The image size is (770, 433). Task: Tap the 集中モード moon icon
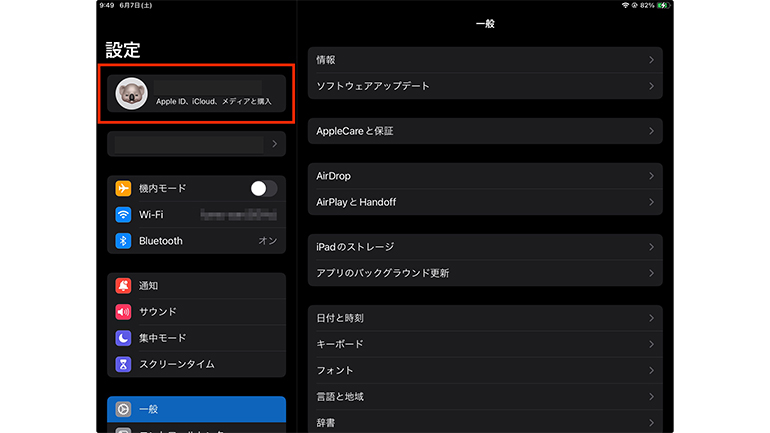point(123,338)
